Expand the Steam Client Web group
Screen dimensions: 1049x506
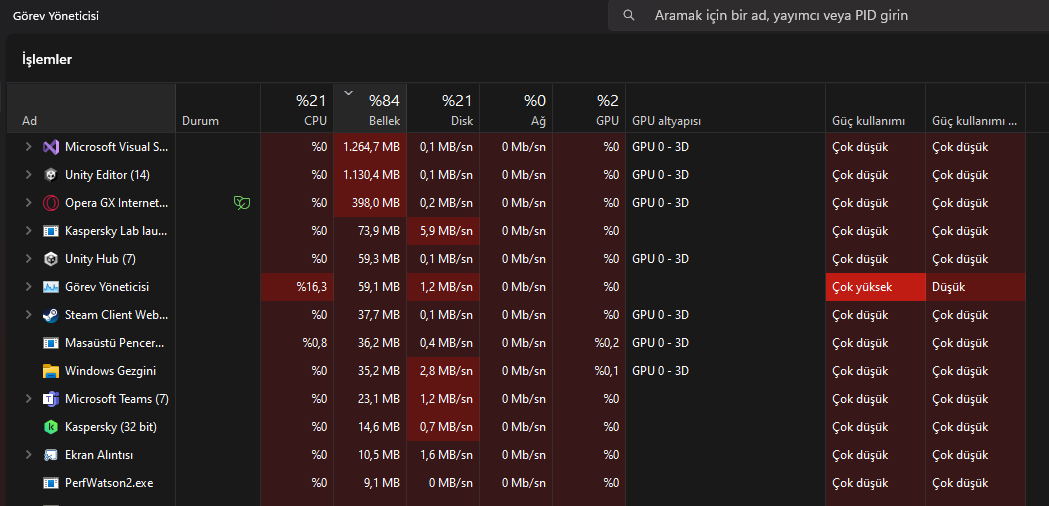[28, 315]
